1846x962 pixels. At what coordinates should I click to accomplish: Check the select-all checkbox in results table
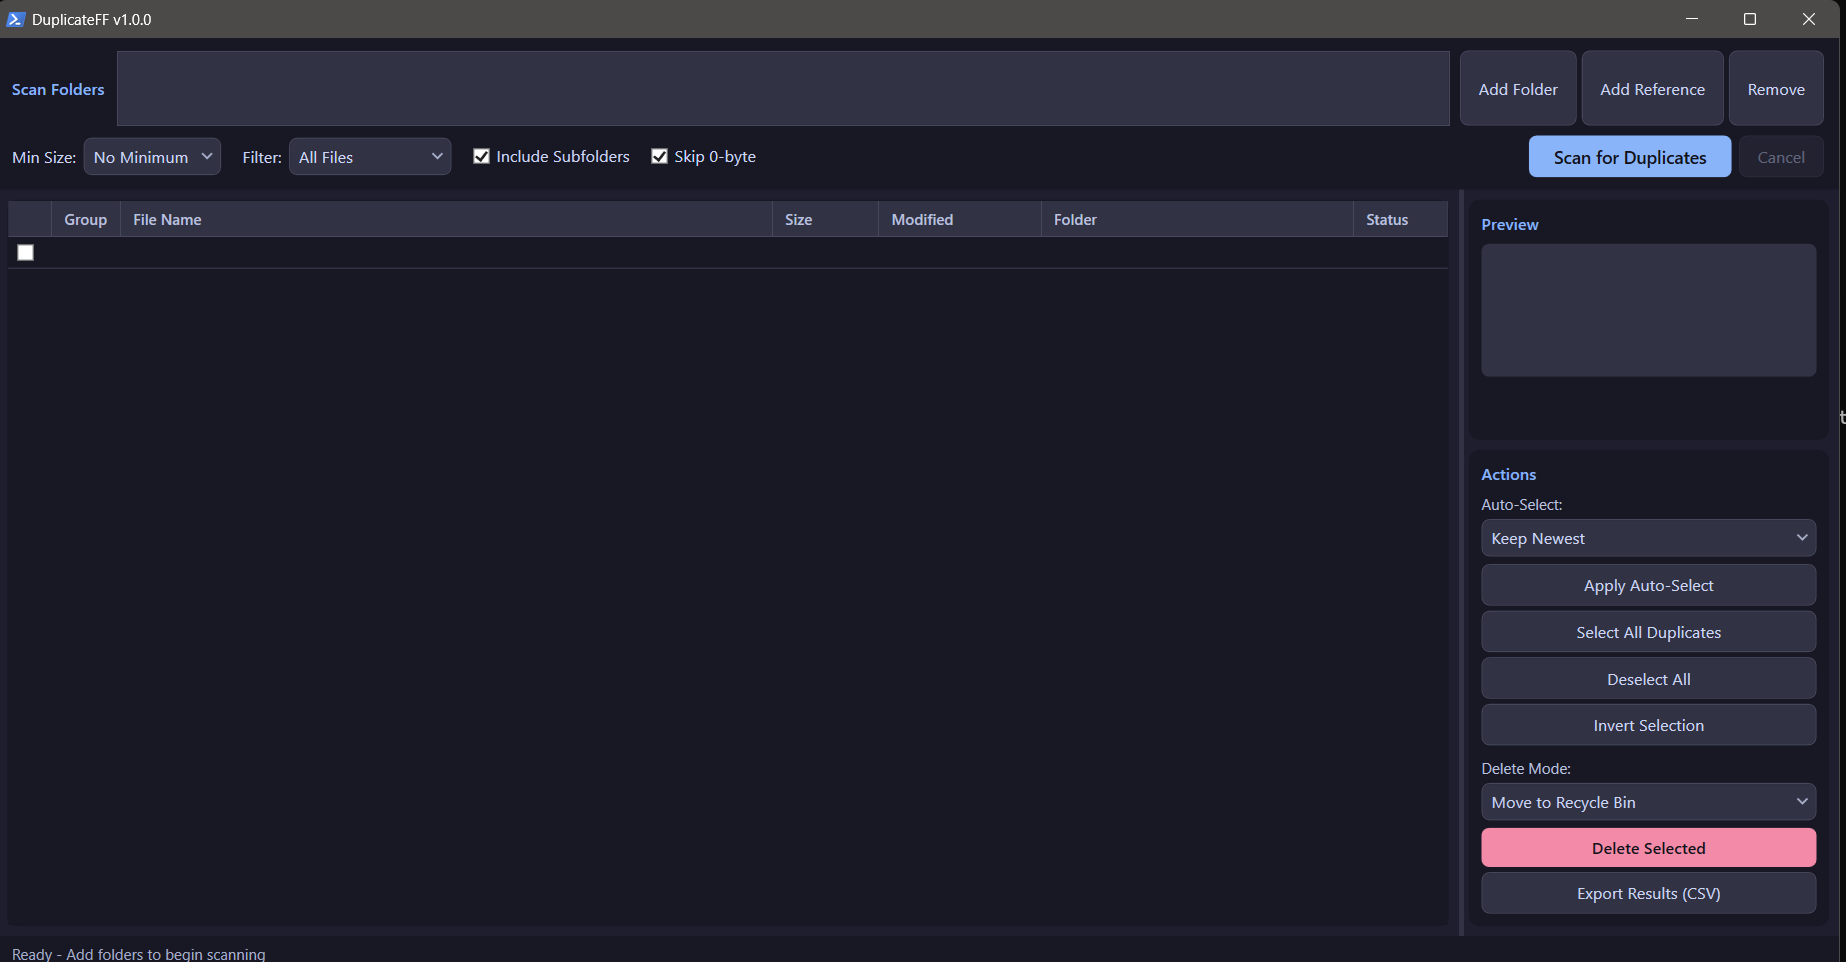tap(25, 252)
